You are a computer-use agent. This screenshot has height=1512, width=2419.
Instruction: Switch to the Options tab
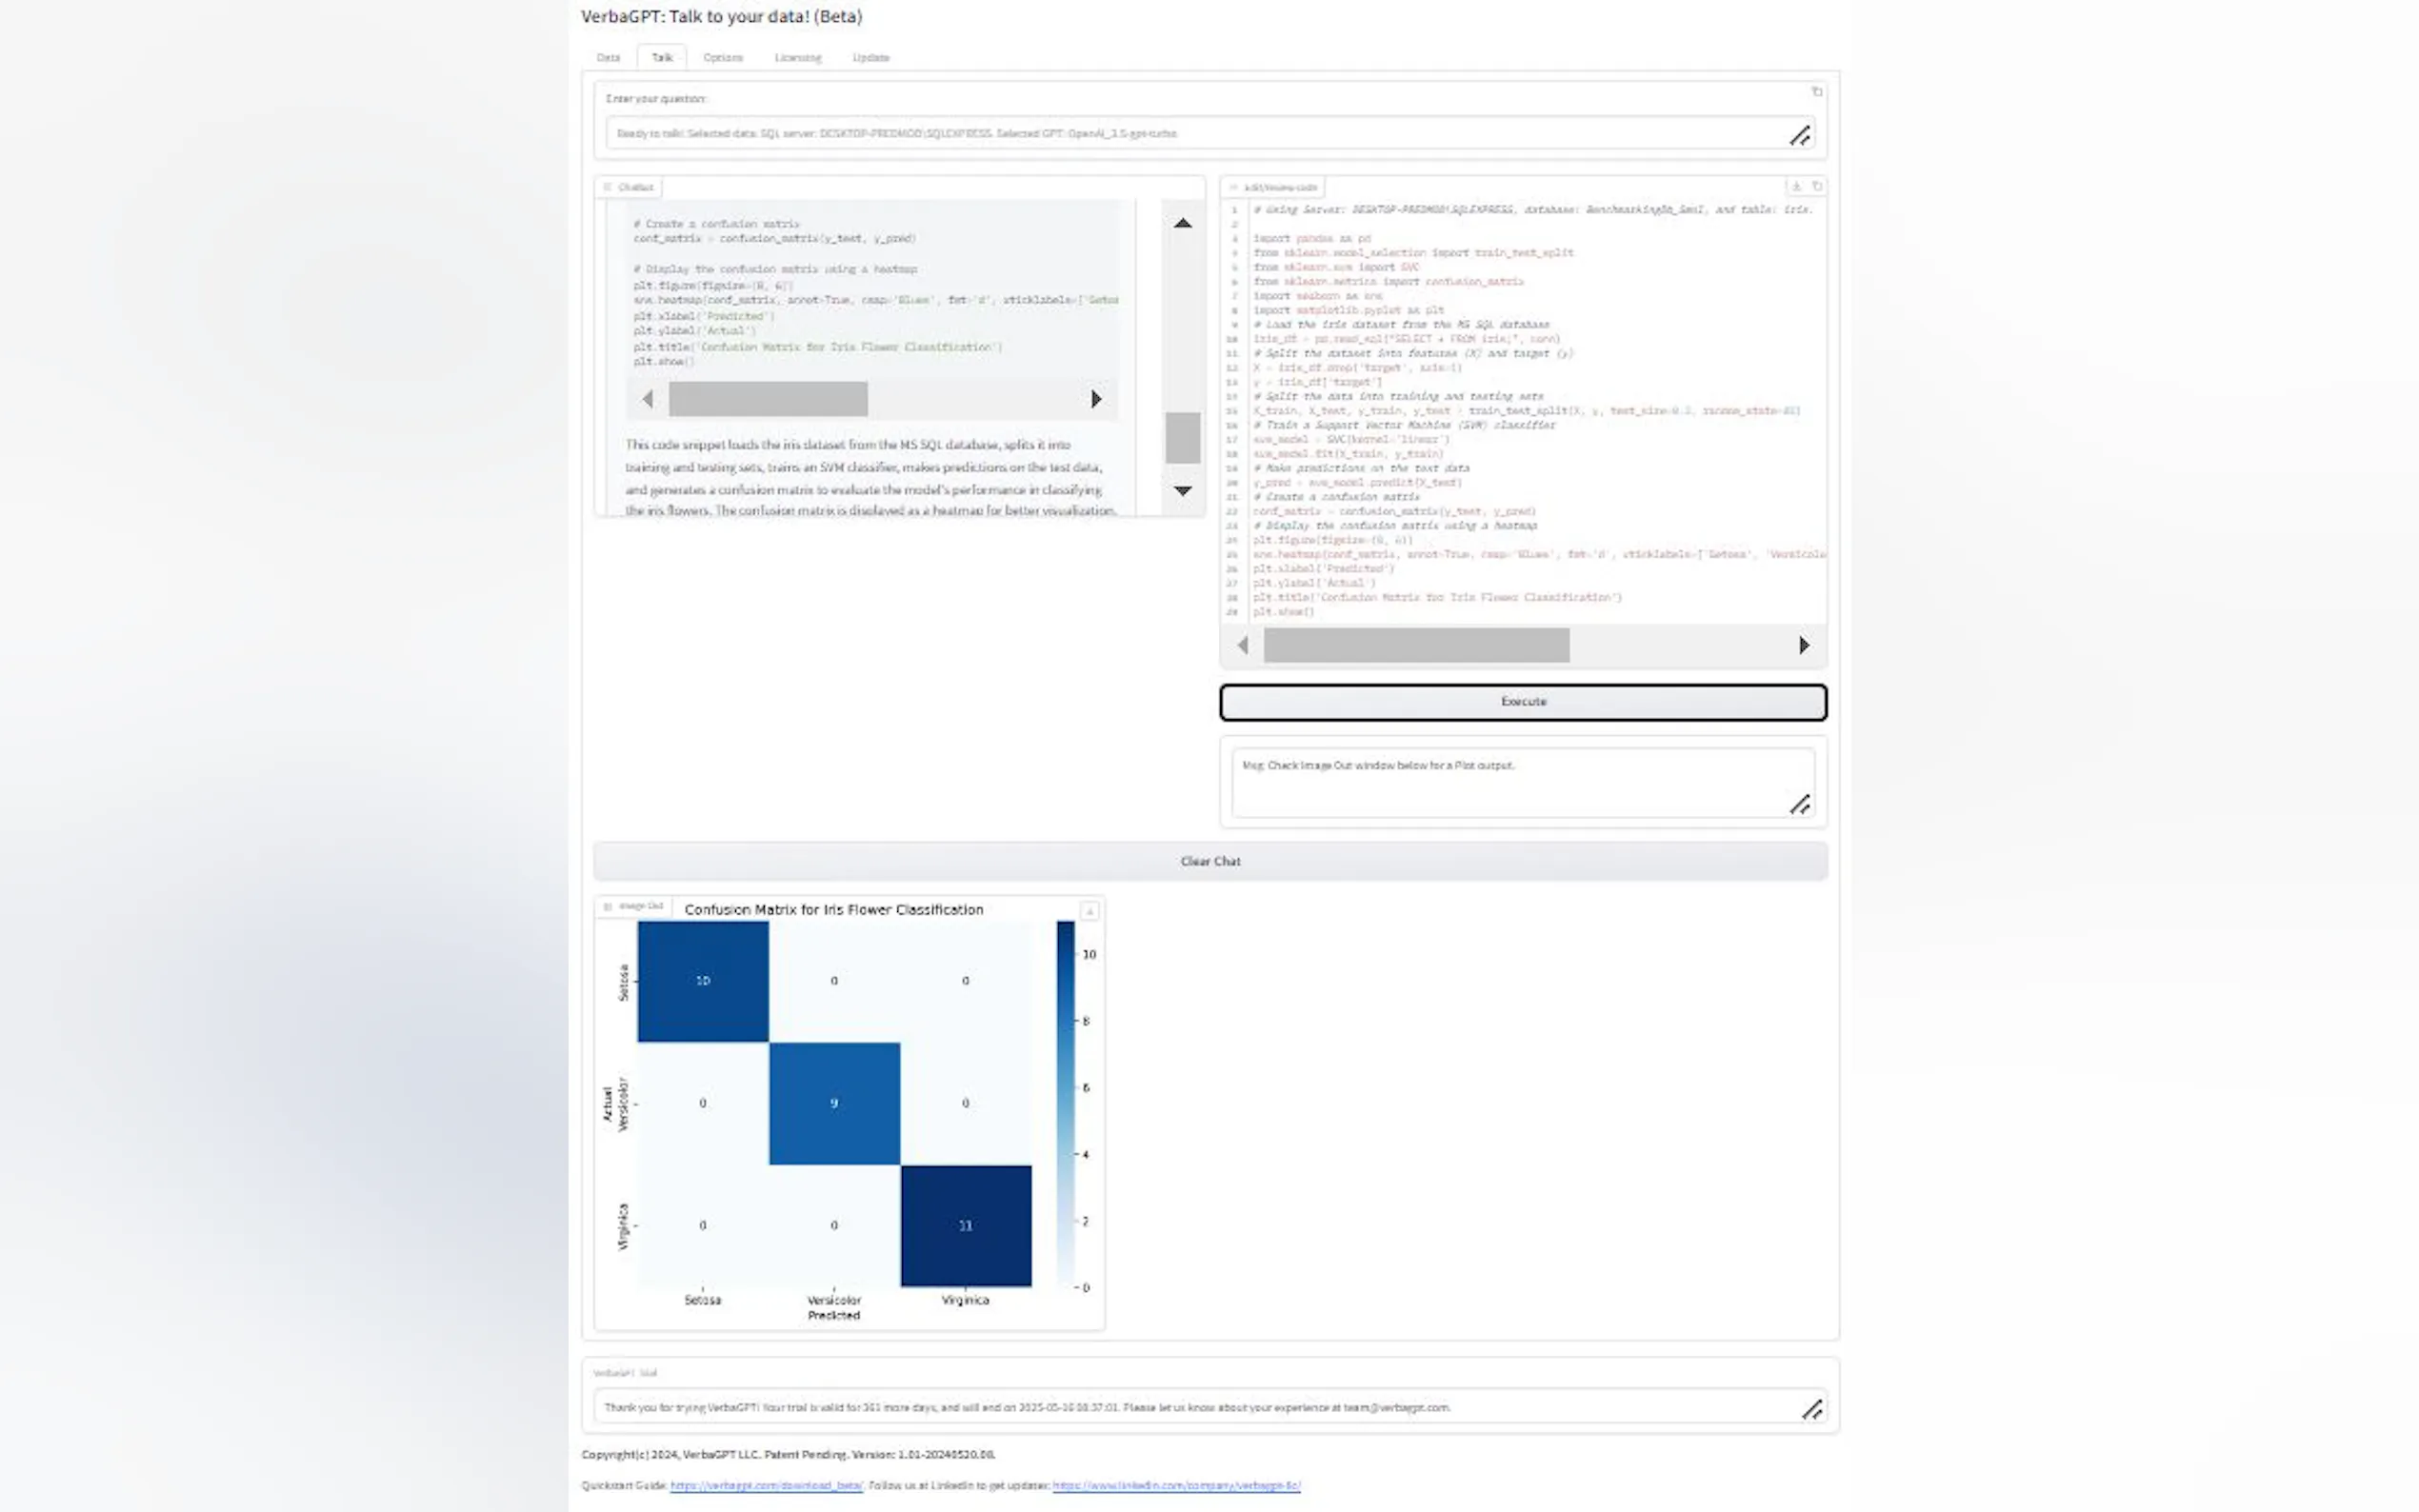coord(722,58)
